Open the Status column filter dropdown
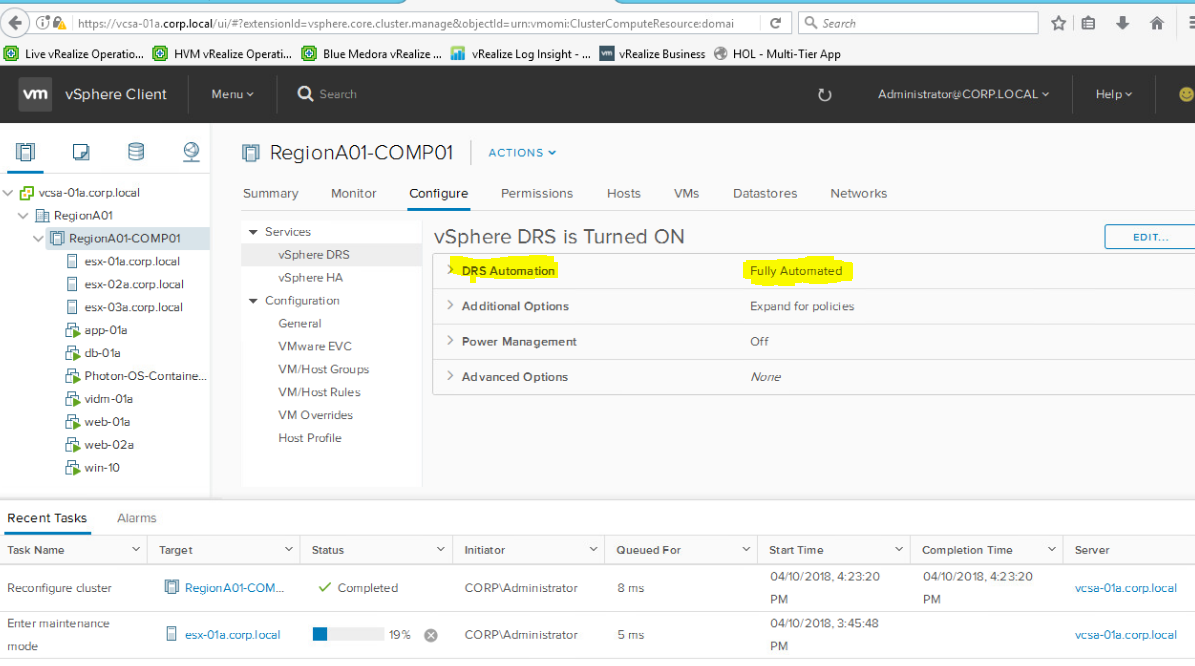The height and width of the screenshot is (666, 1195). (x=441, y=549)
